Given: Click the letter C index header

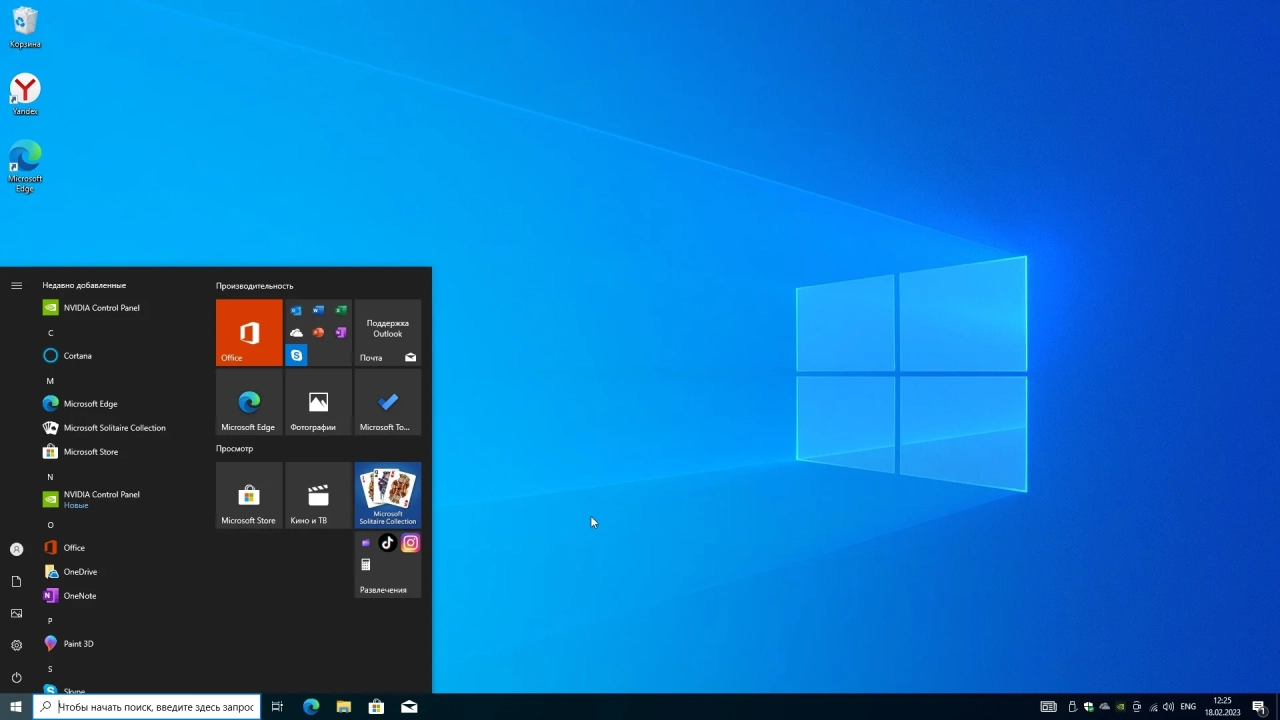Looking at the screenshot, I should (50, 333).
